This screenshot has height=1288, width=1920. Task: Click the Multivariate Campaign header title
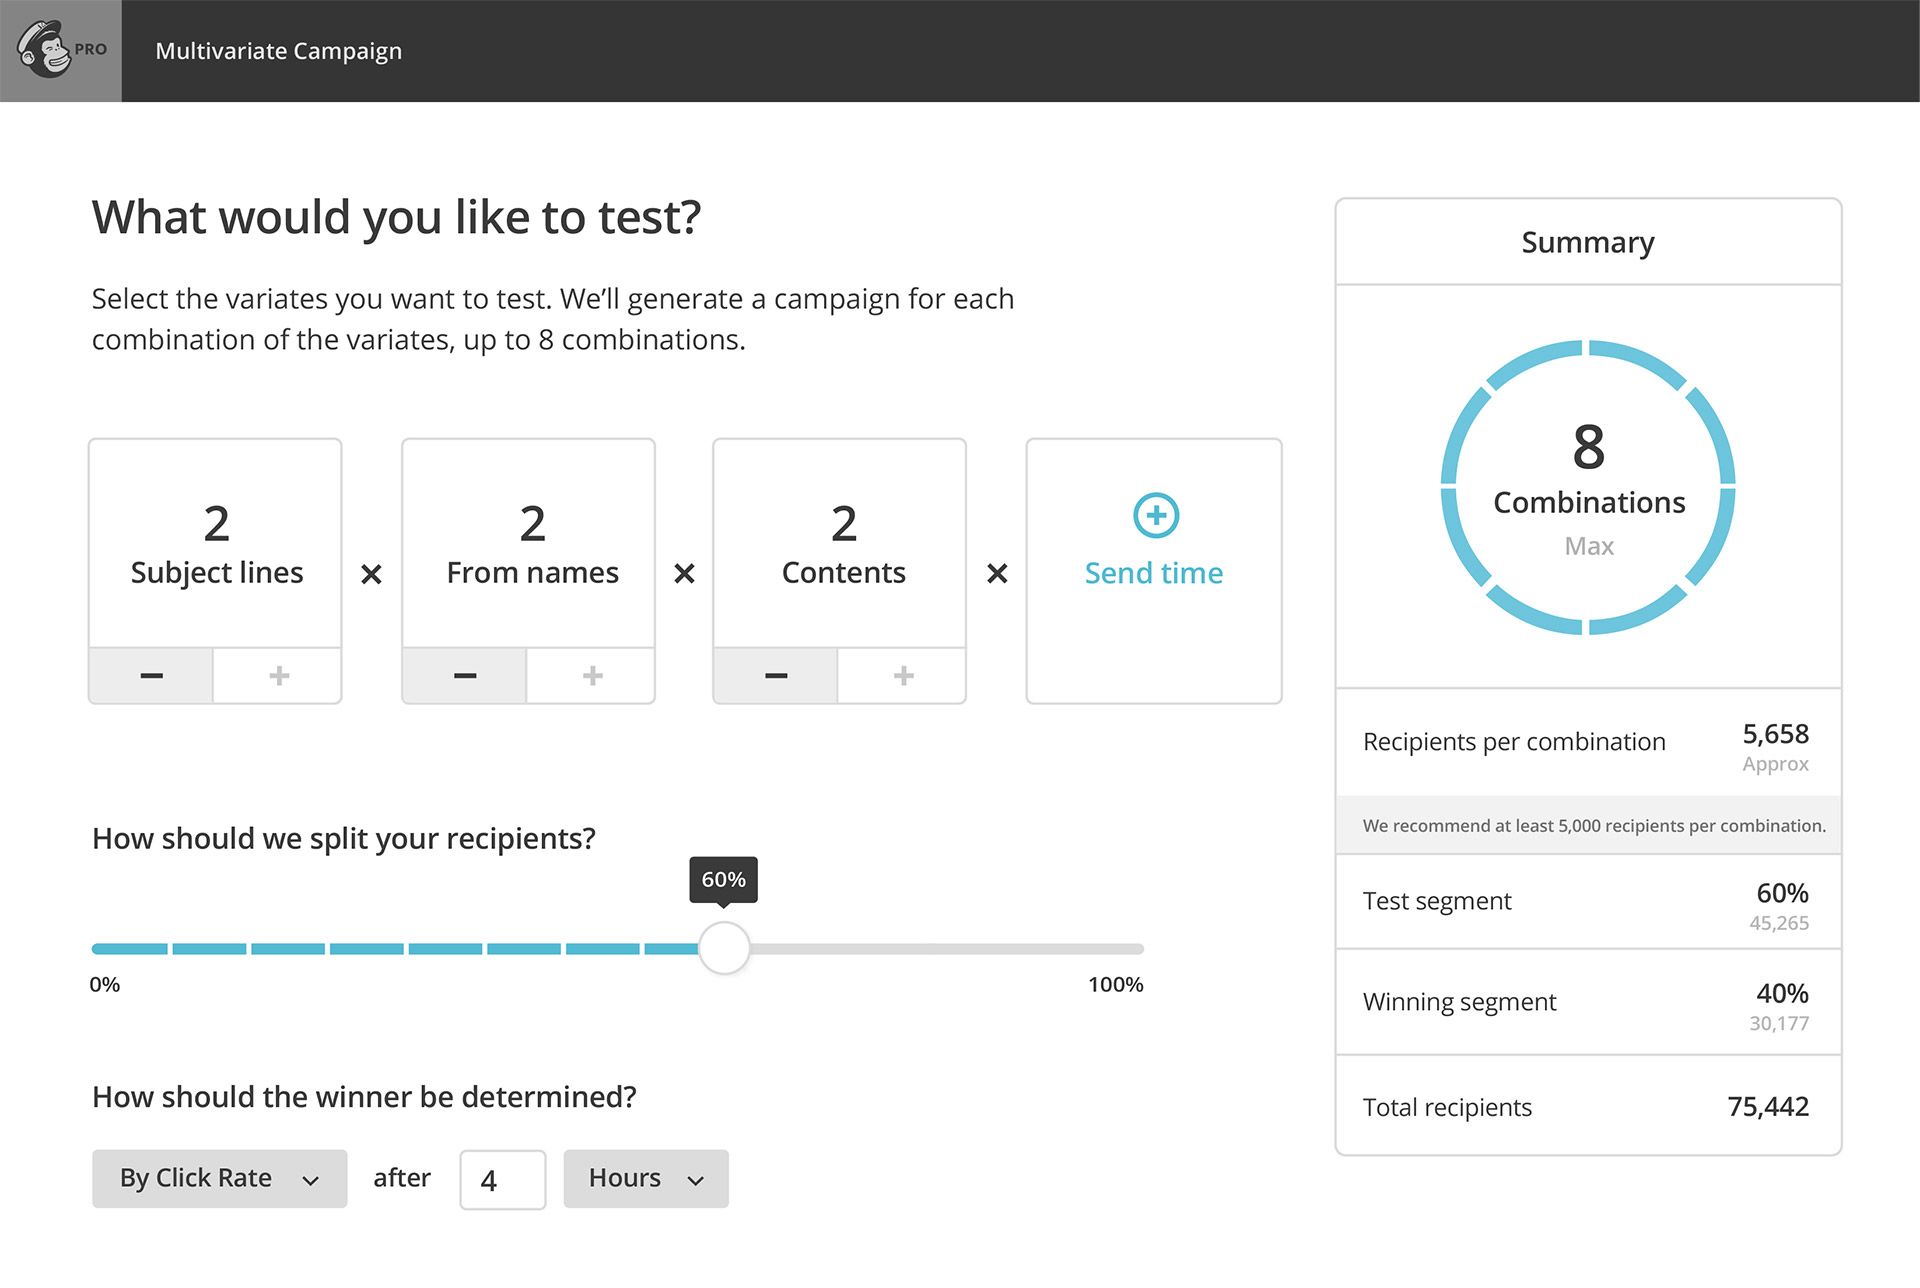coord(278,51)
